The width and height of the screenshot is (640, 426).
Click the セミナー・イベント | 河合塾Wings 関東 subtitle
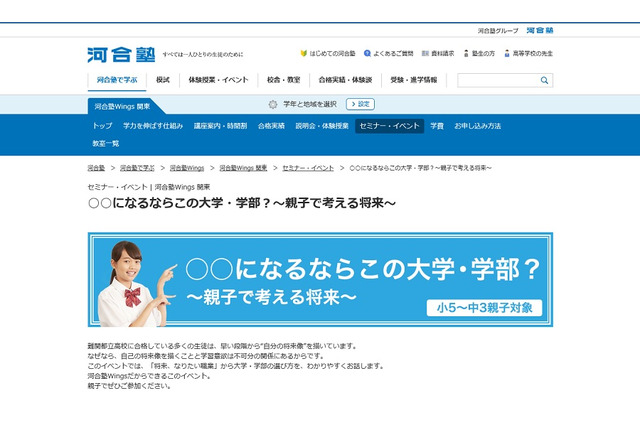tap(149, 187)
